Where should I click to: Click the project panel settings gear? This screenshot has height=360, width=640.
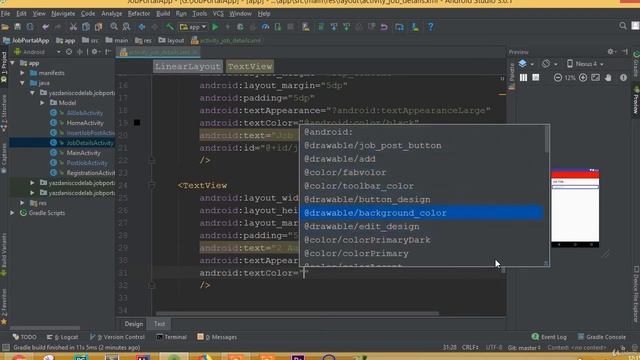(95, 52)
